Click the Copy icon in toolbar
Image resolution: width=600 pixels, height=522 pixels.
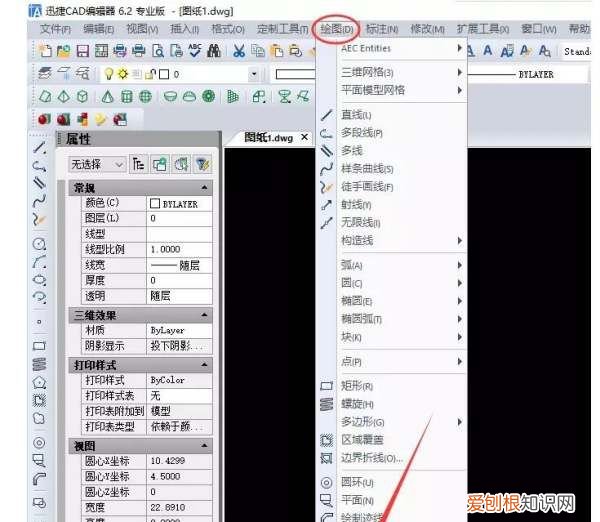click(258, 51)
